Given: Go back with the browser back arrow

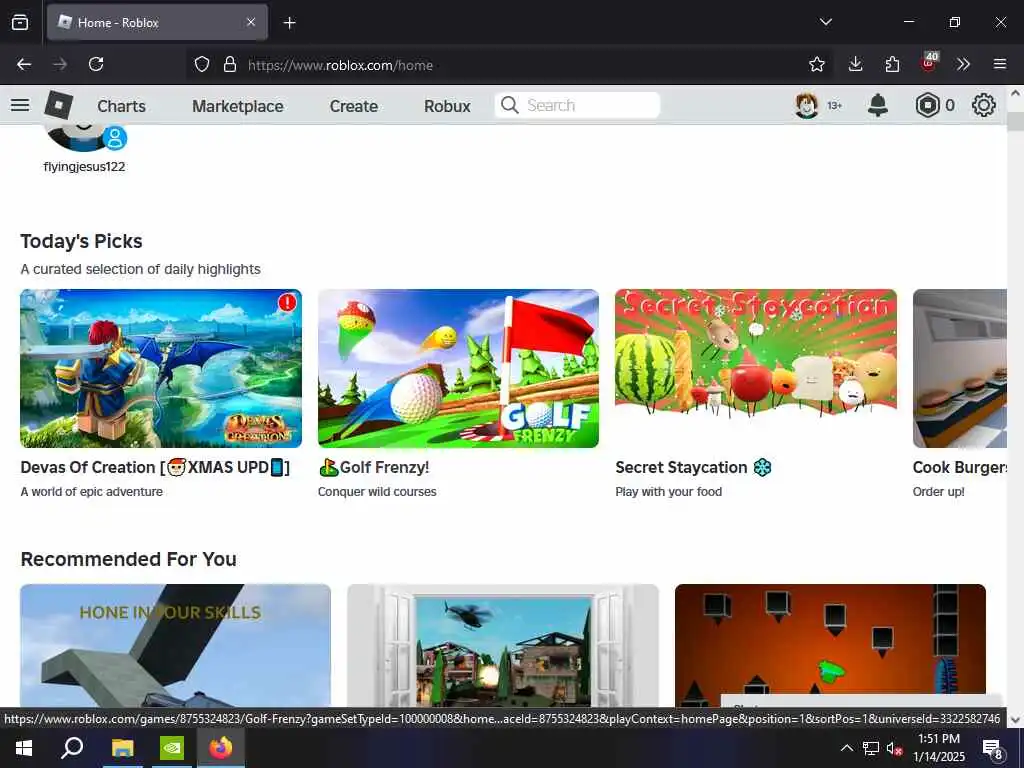Looking at the screenshot, I should pyautogui.click(x=24, y=64).
